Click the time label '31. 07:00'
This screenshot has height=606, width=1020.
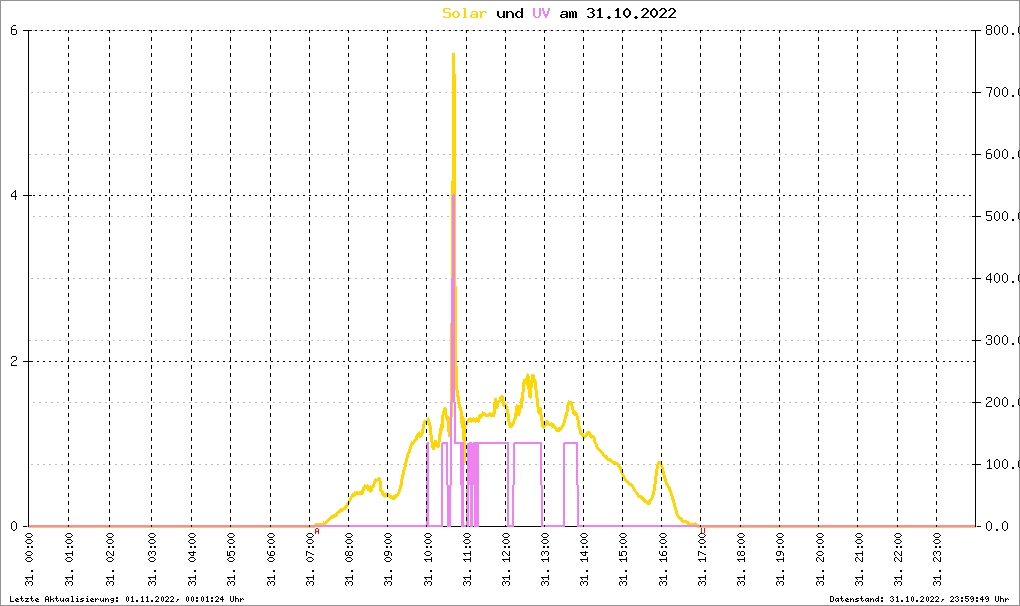(310, 560)
